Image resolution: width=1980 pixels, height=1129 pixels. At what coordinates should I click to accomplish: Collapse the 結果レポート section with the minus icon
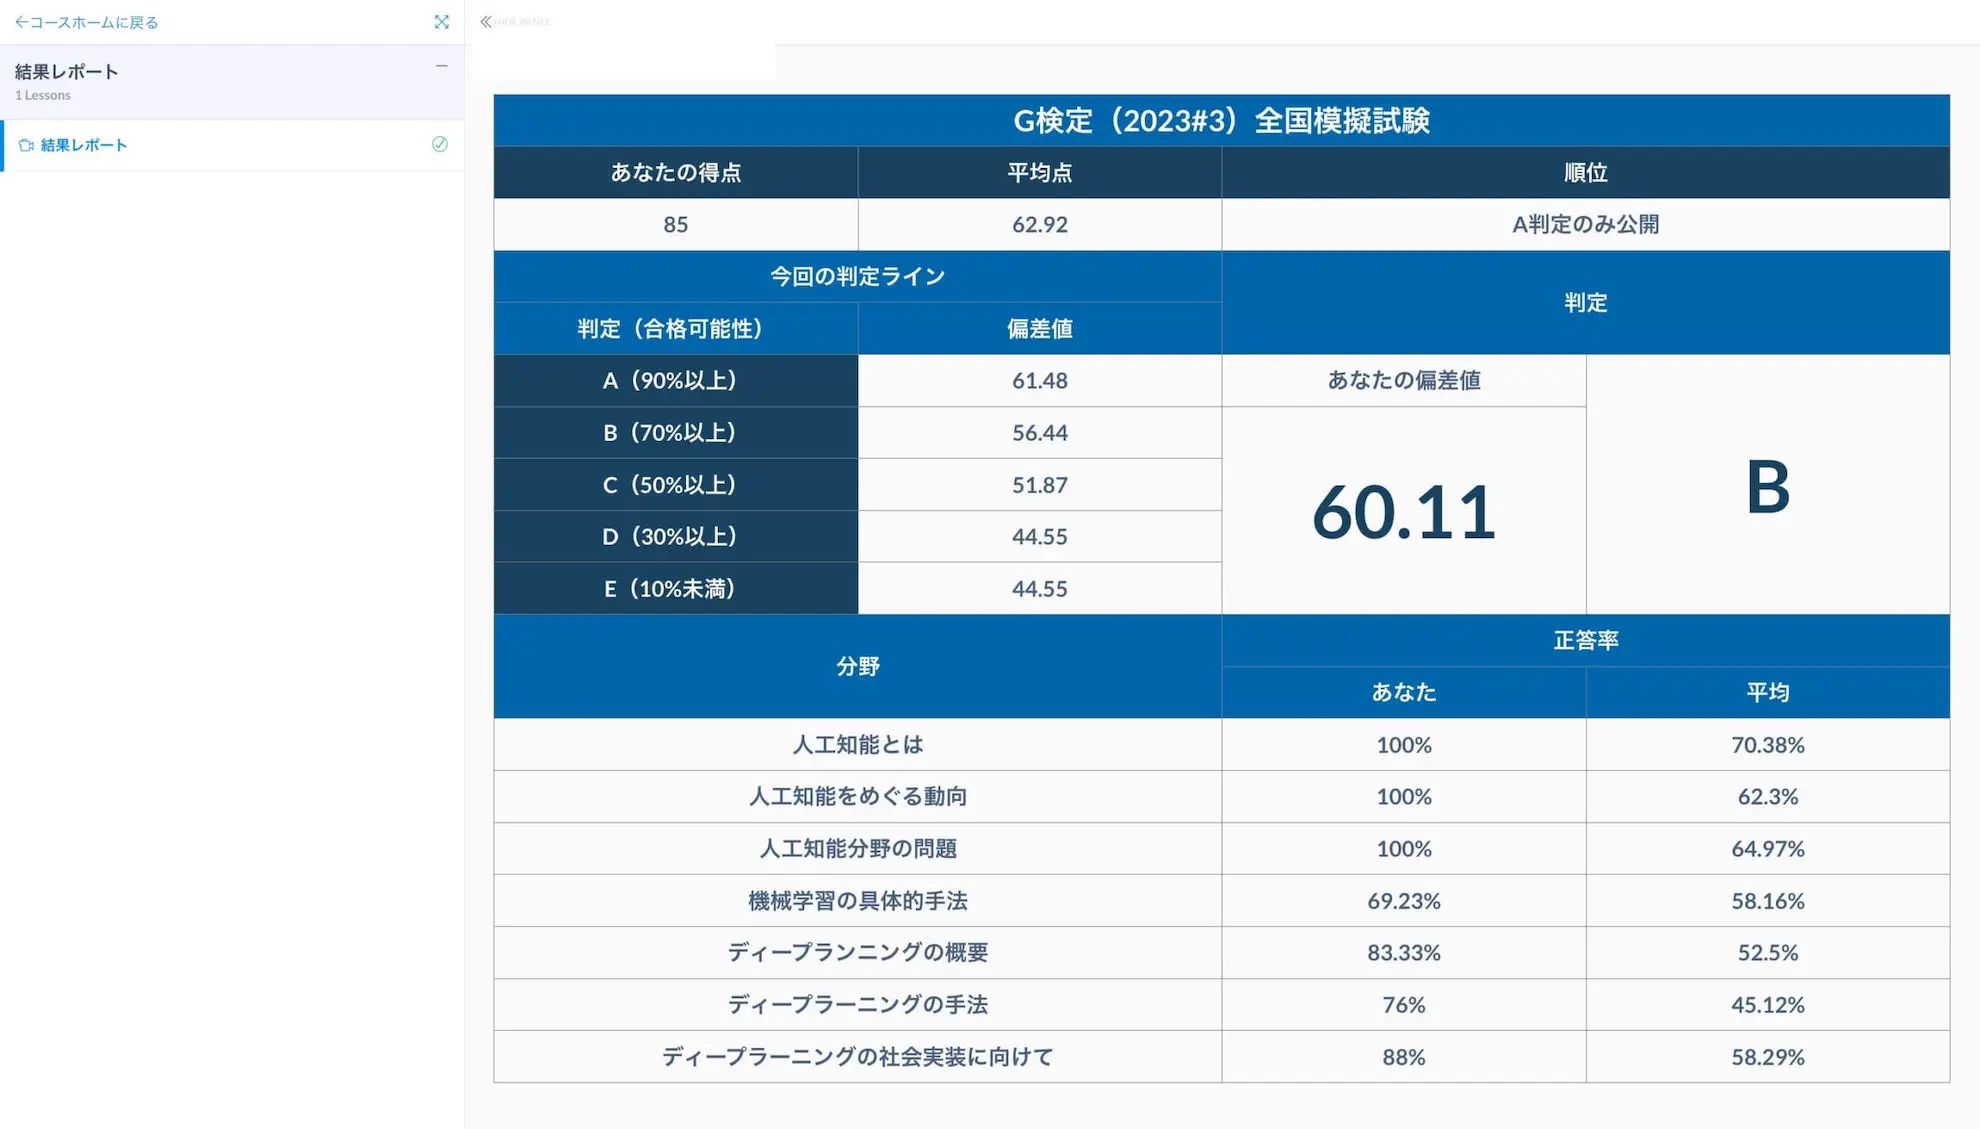click(441, 66)
